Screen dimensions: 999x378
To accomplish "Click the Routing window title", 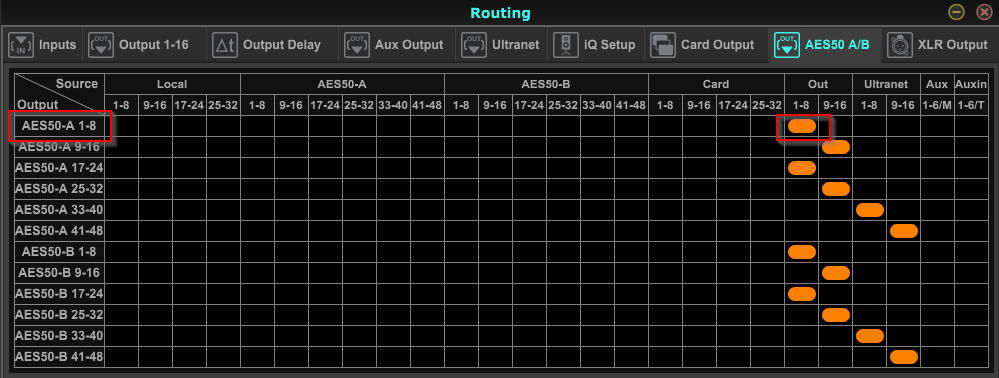I will pyautogui.click(x=500, y=13).
